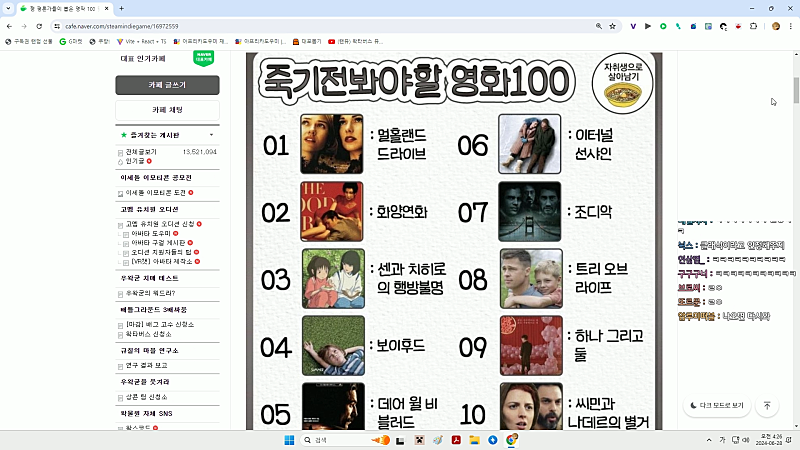Open Chrome's three-dot menu
The width and height of the screenshot is (800, 450).
click(x=790, y=26)
